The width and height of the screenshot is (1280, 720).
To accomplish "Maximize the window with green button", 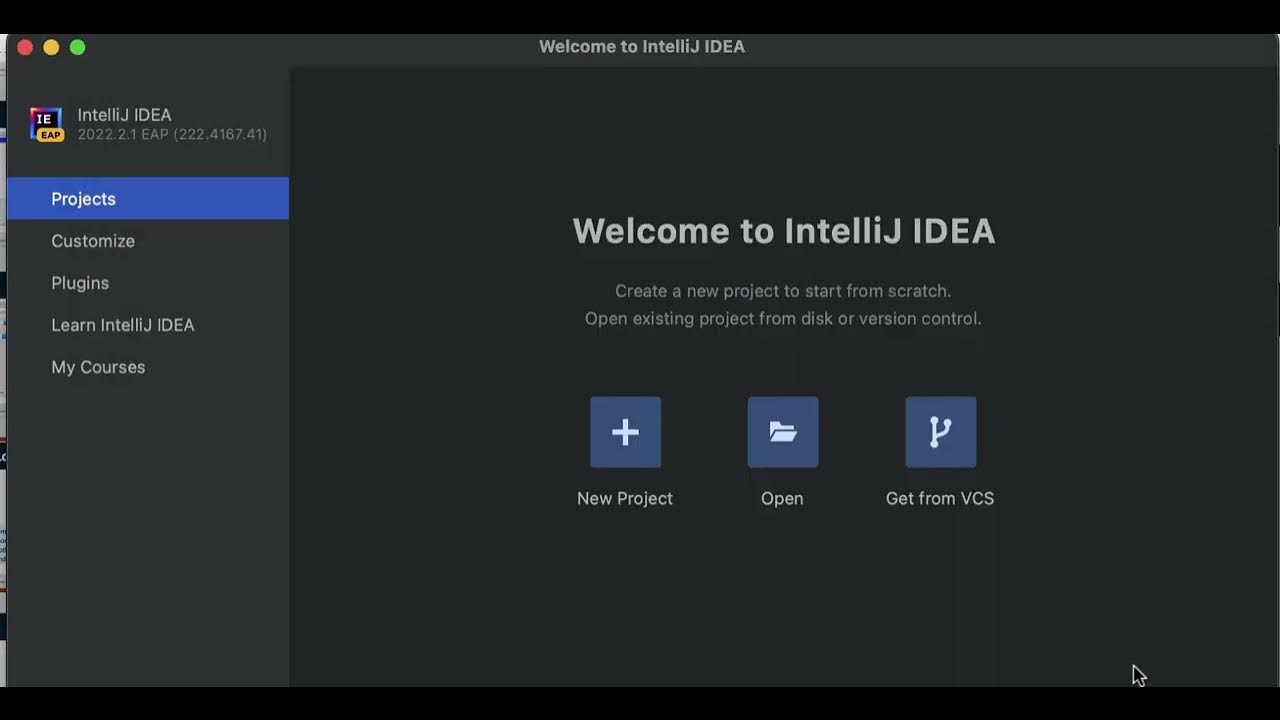I will tap(77, 47).
